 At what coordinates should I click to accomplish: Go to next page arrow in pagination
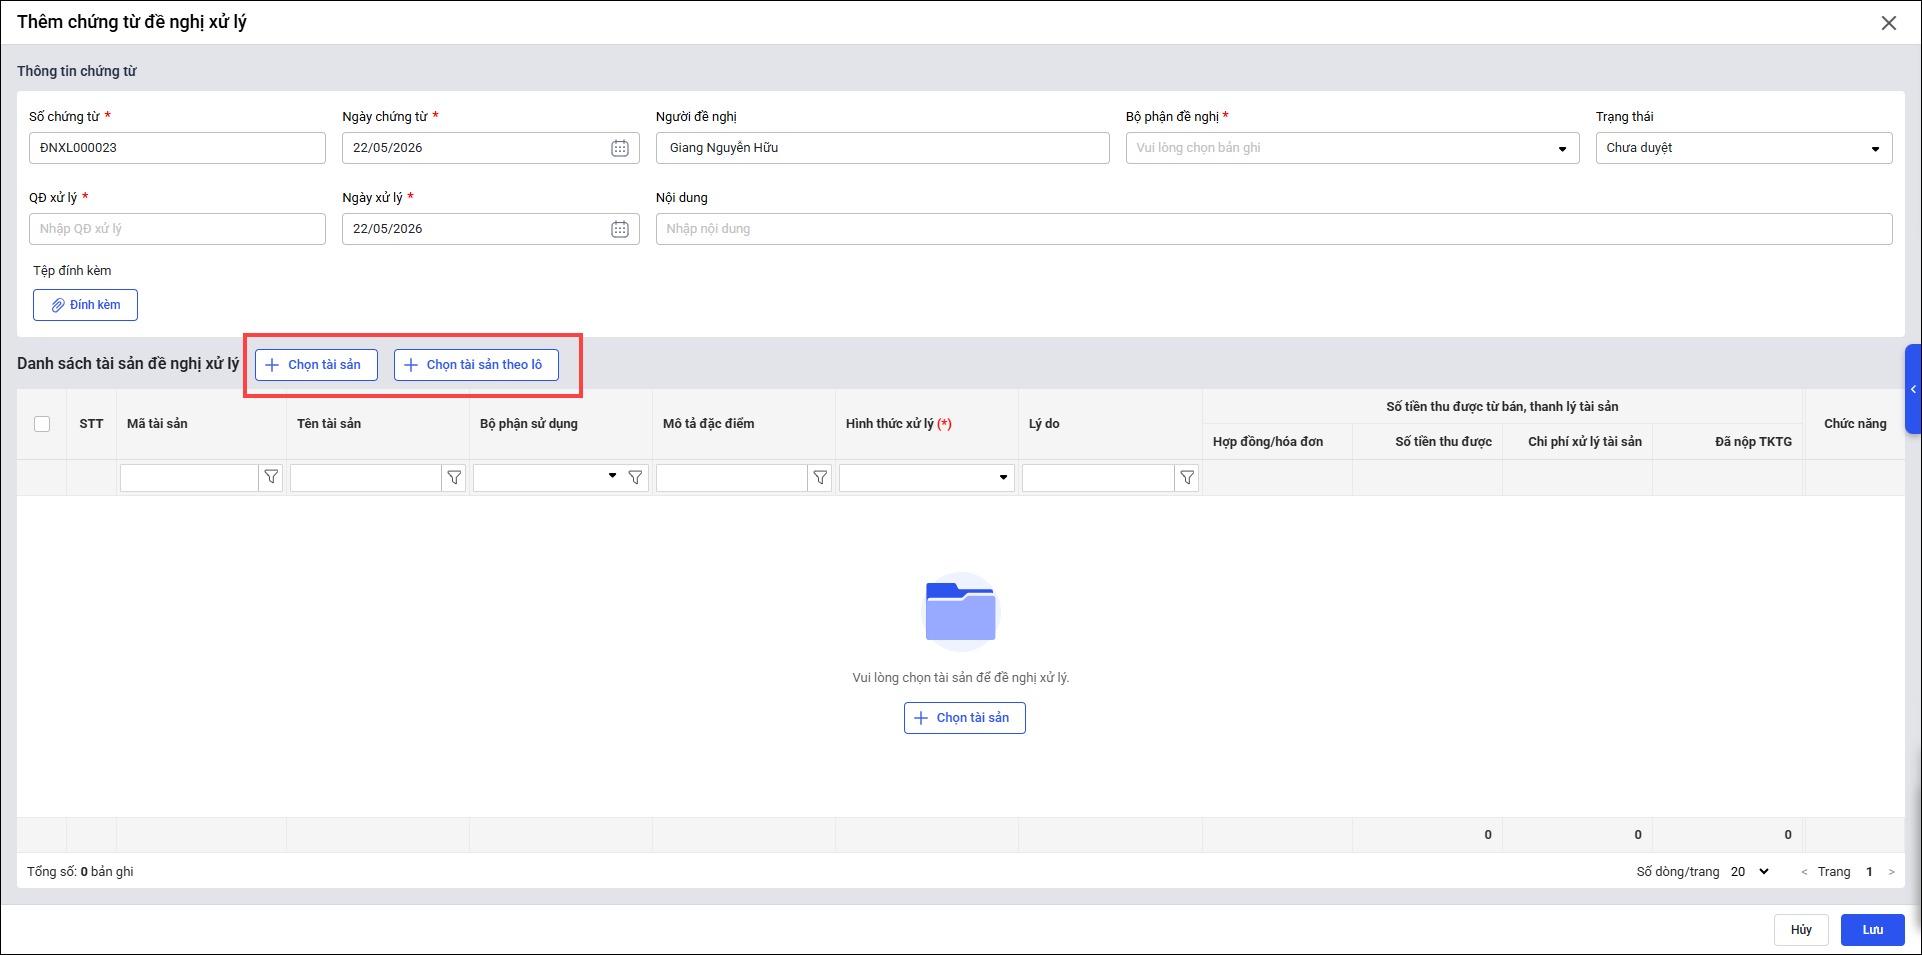[1891, 872]
